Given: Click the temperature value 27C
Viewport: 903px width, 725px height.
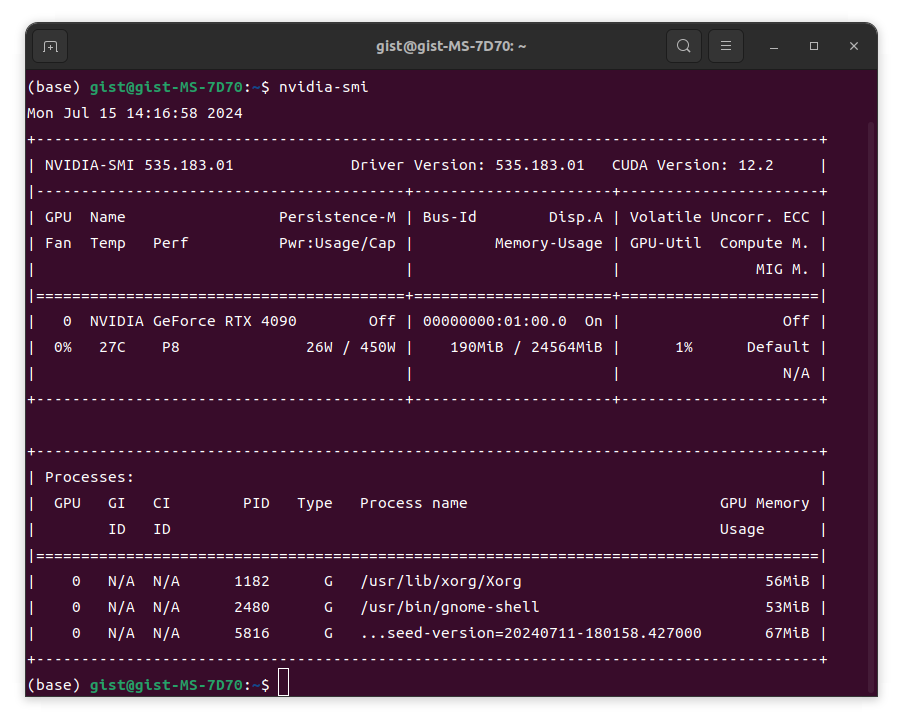Looking at the screenshot, I should (112, 347).
